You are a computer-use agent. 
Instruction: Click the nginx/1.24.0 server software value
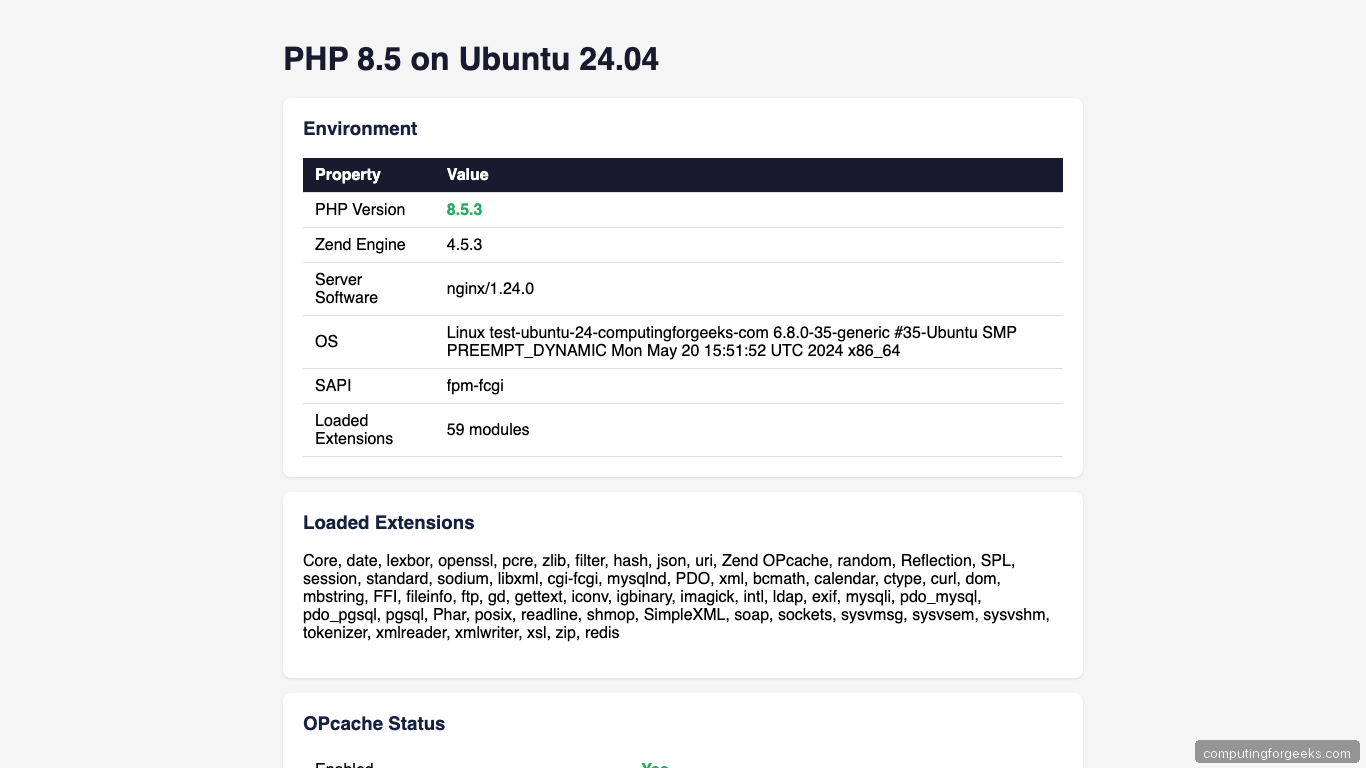490,288
